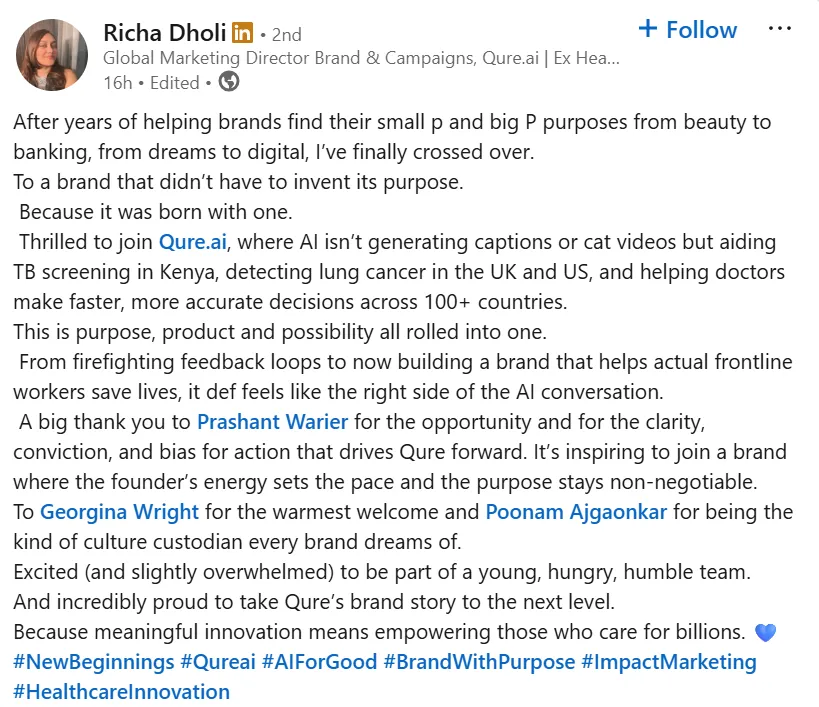Click the Global Marketing Director headline text
Screen dimensions: 819x707
tap(361, 58)
